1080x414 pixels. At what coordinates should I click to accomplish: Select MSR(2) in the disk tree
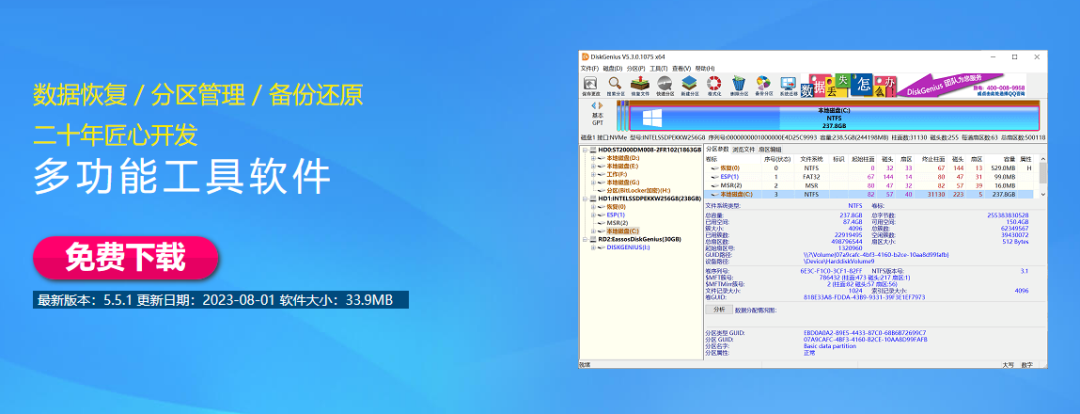click(x=617, y=222)
